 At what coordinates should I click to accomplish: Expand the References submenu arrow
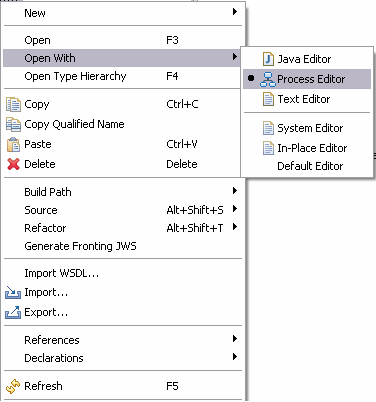click(x=235, y=339)
